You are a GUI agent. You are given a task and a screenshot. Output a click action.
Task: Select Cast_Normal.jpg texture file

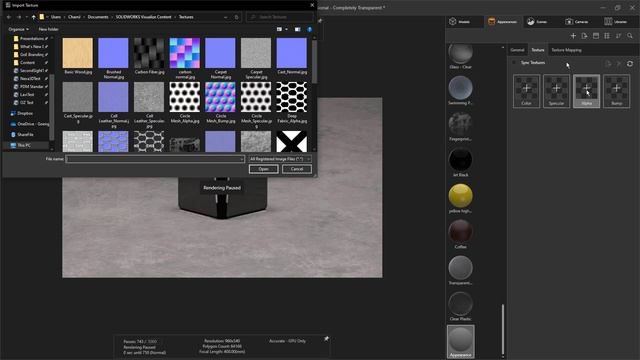point(292,56)
